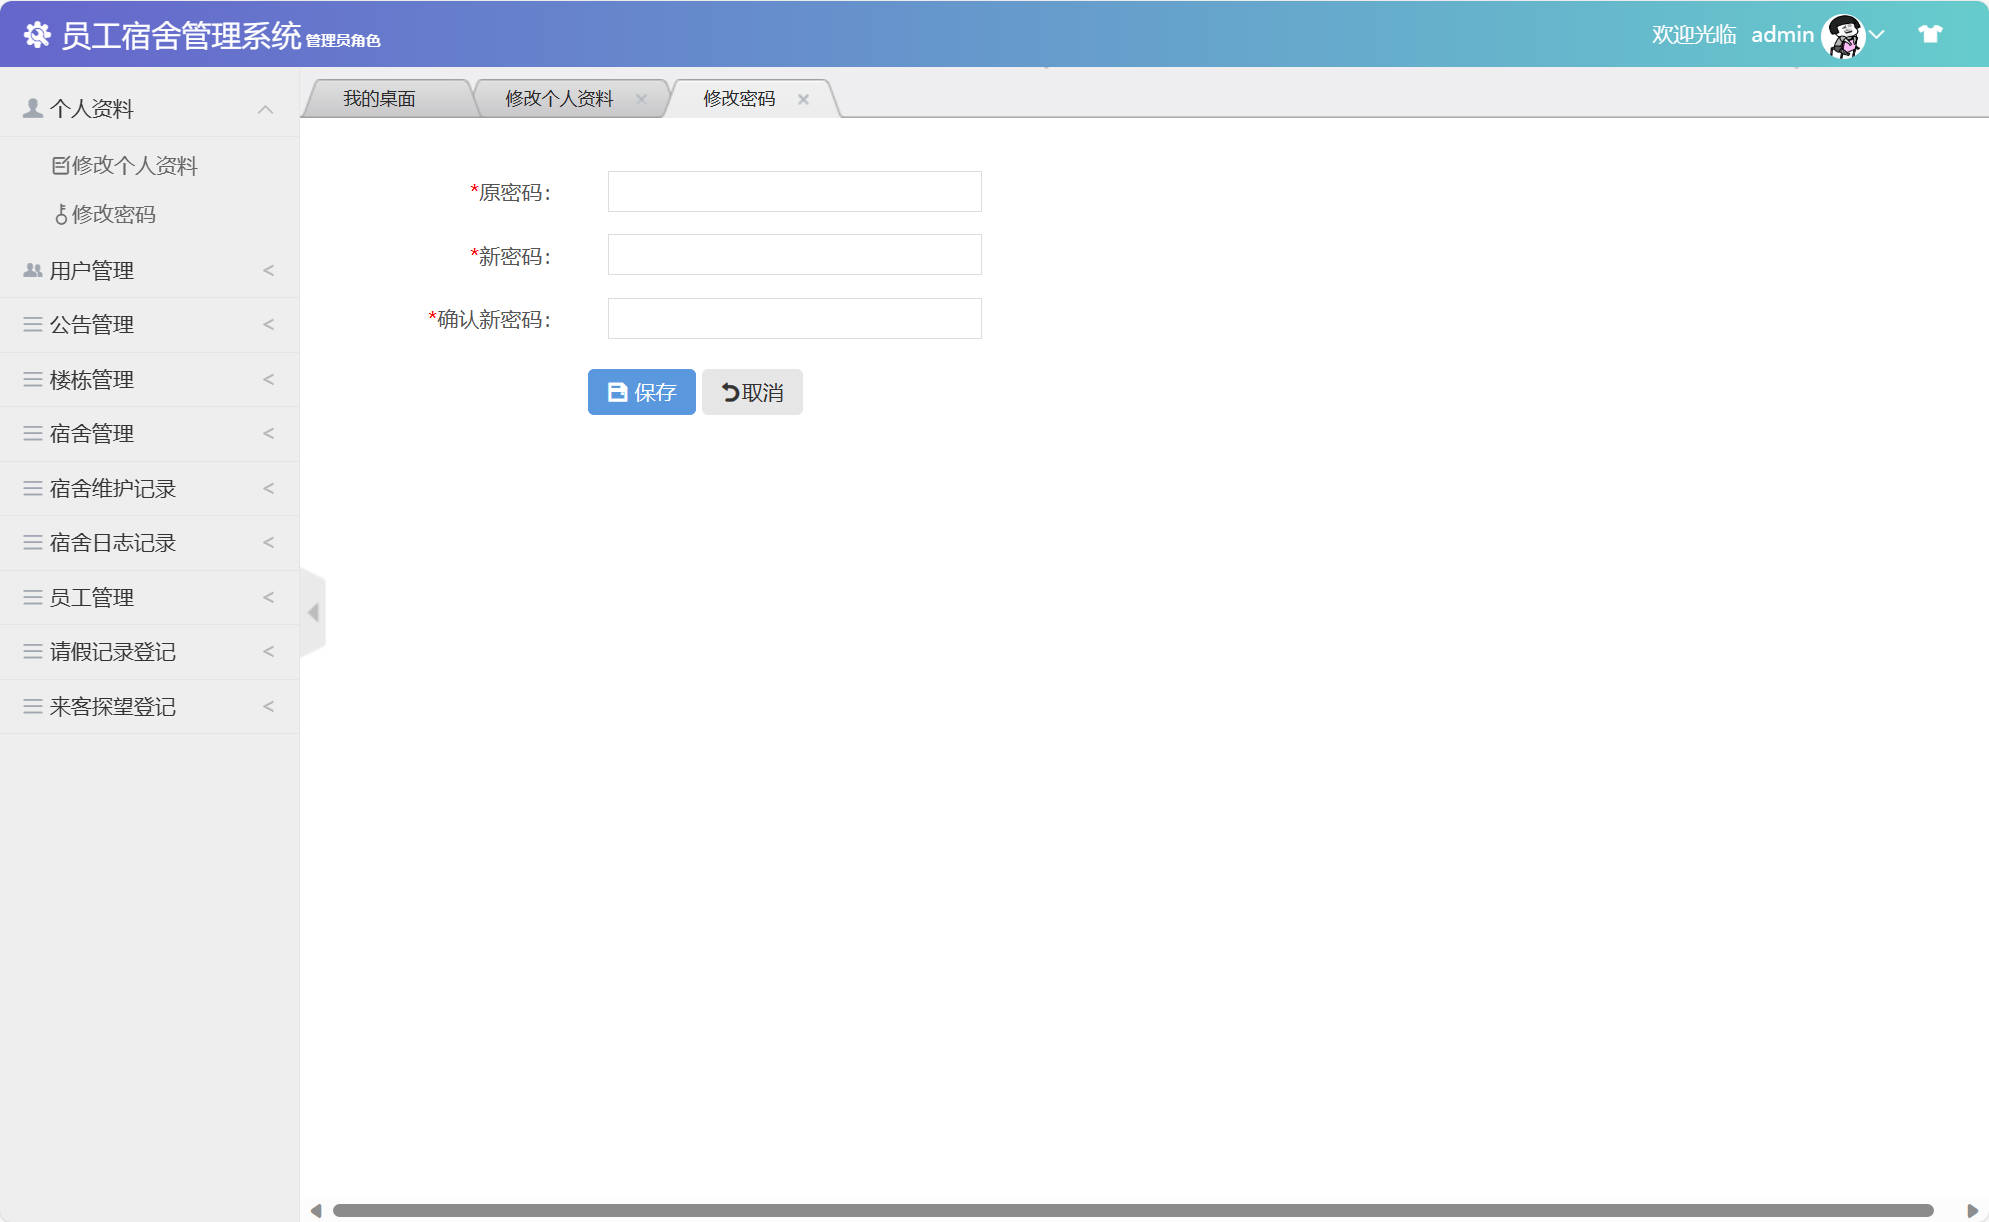Click the 取消 cancel button

(752, 392)
